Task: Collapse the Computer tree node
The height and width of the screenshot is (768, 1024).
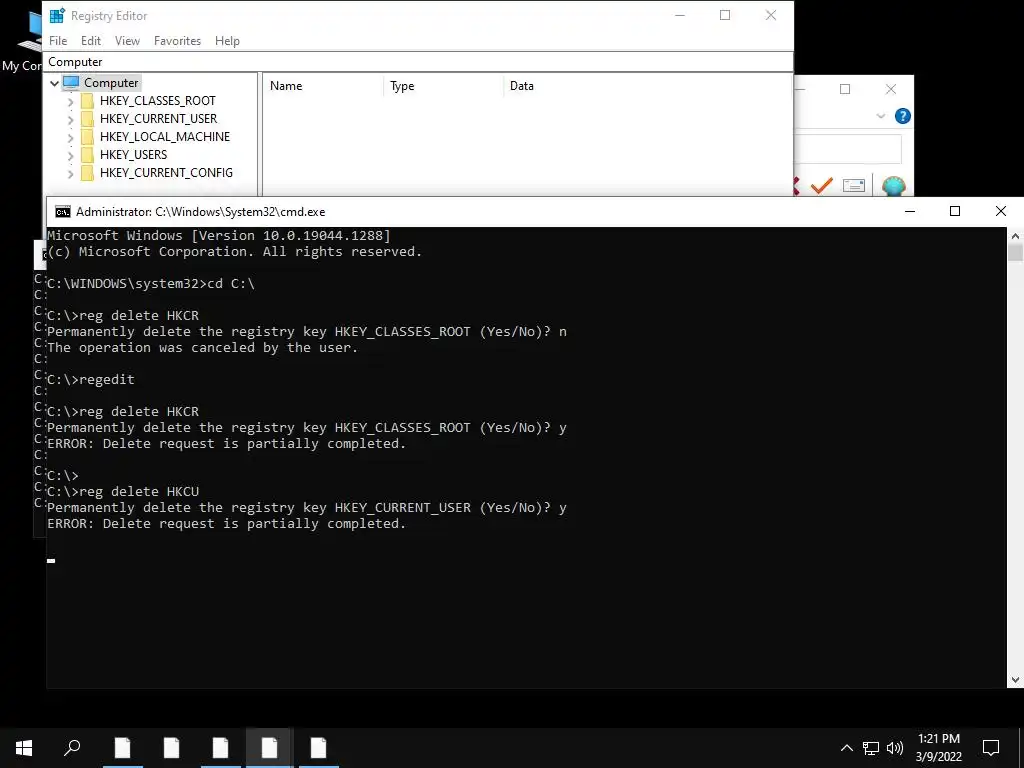Action: 54,83
